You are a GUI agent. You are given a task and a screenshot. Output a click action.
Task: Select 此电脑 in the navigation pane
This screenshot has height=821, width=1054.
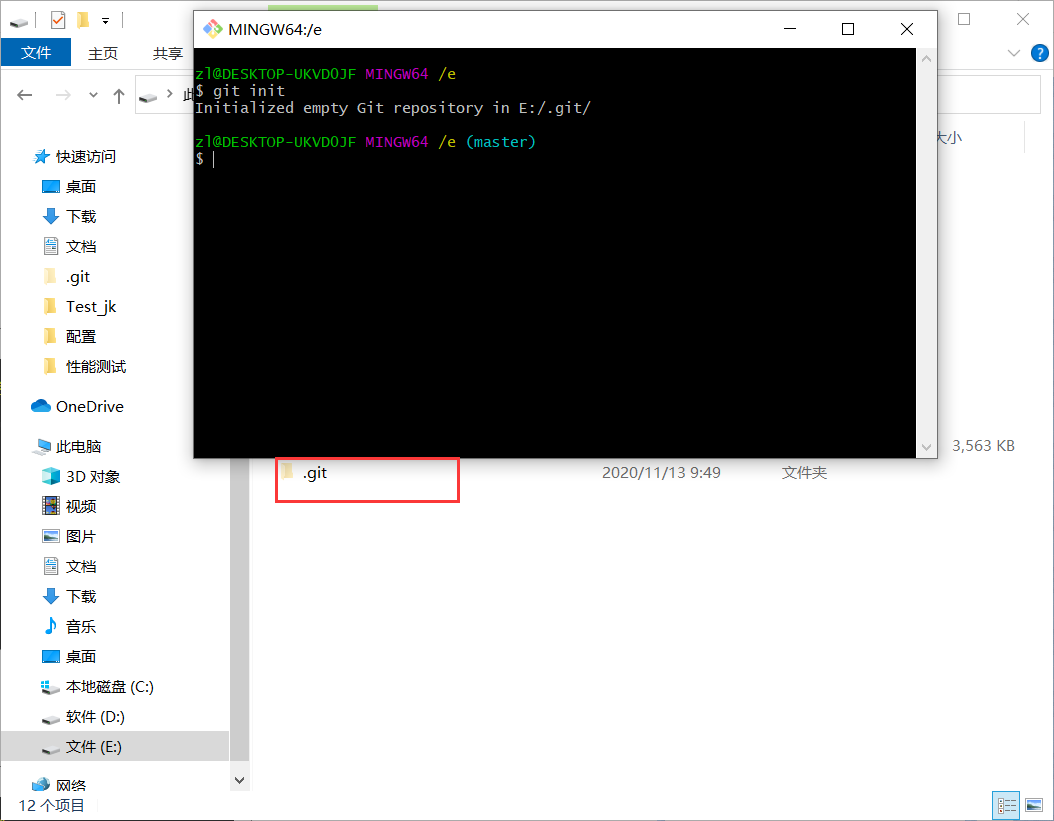point(78,446)
